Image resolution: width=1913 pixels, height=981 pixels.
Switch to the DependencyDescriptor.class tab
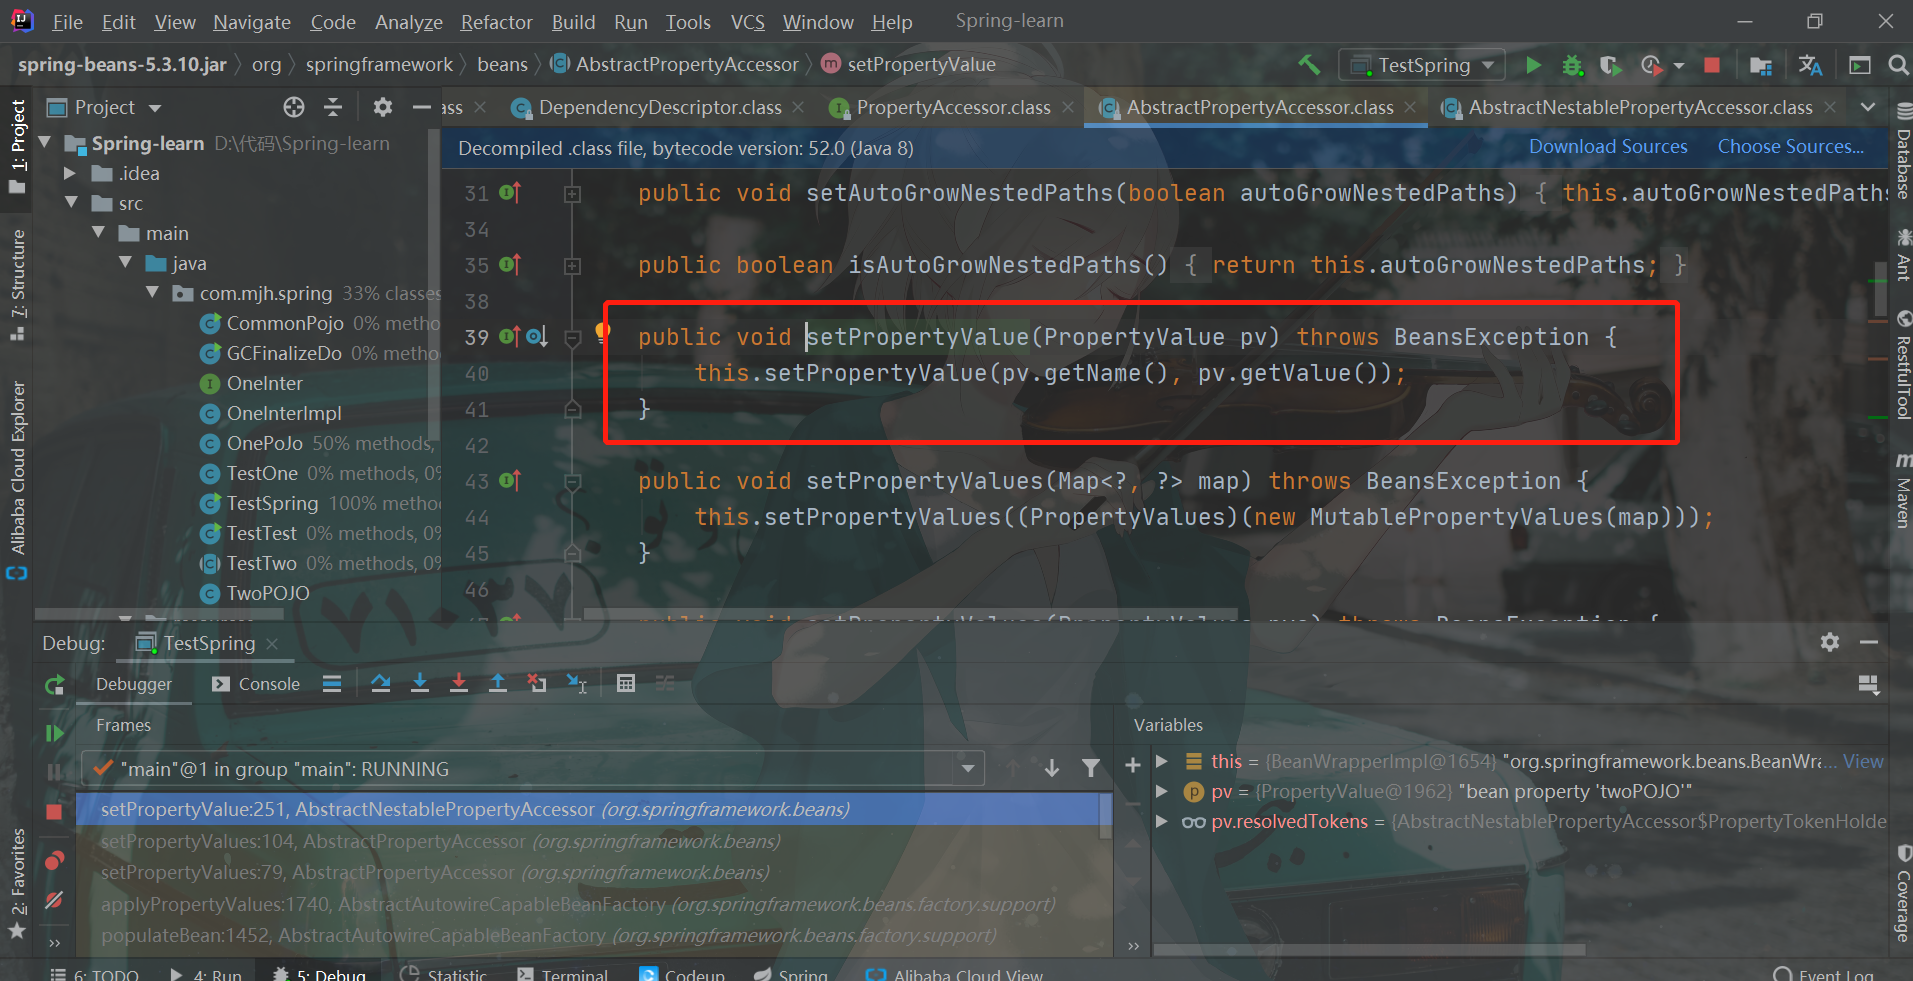659,107
